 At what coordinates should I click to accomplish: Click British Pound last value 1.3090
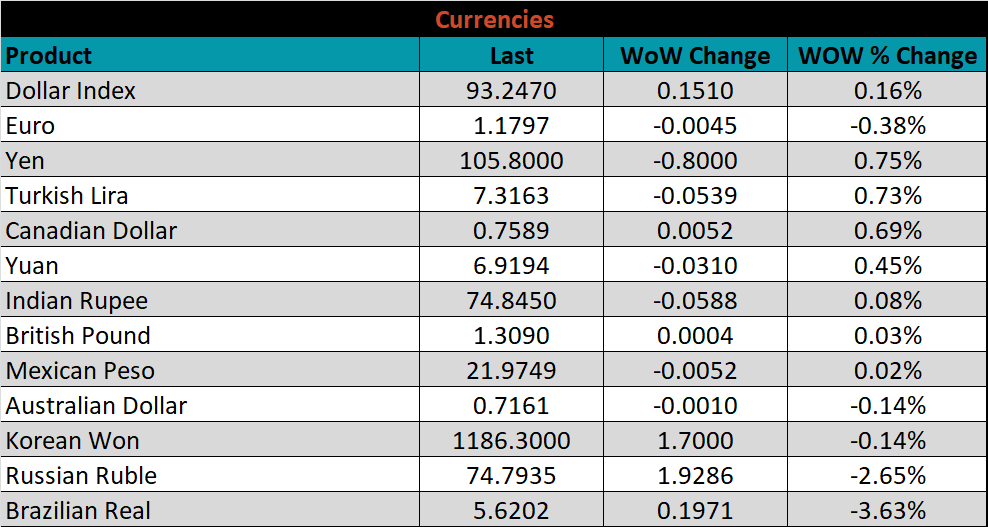511,336
